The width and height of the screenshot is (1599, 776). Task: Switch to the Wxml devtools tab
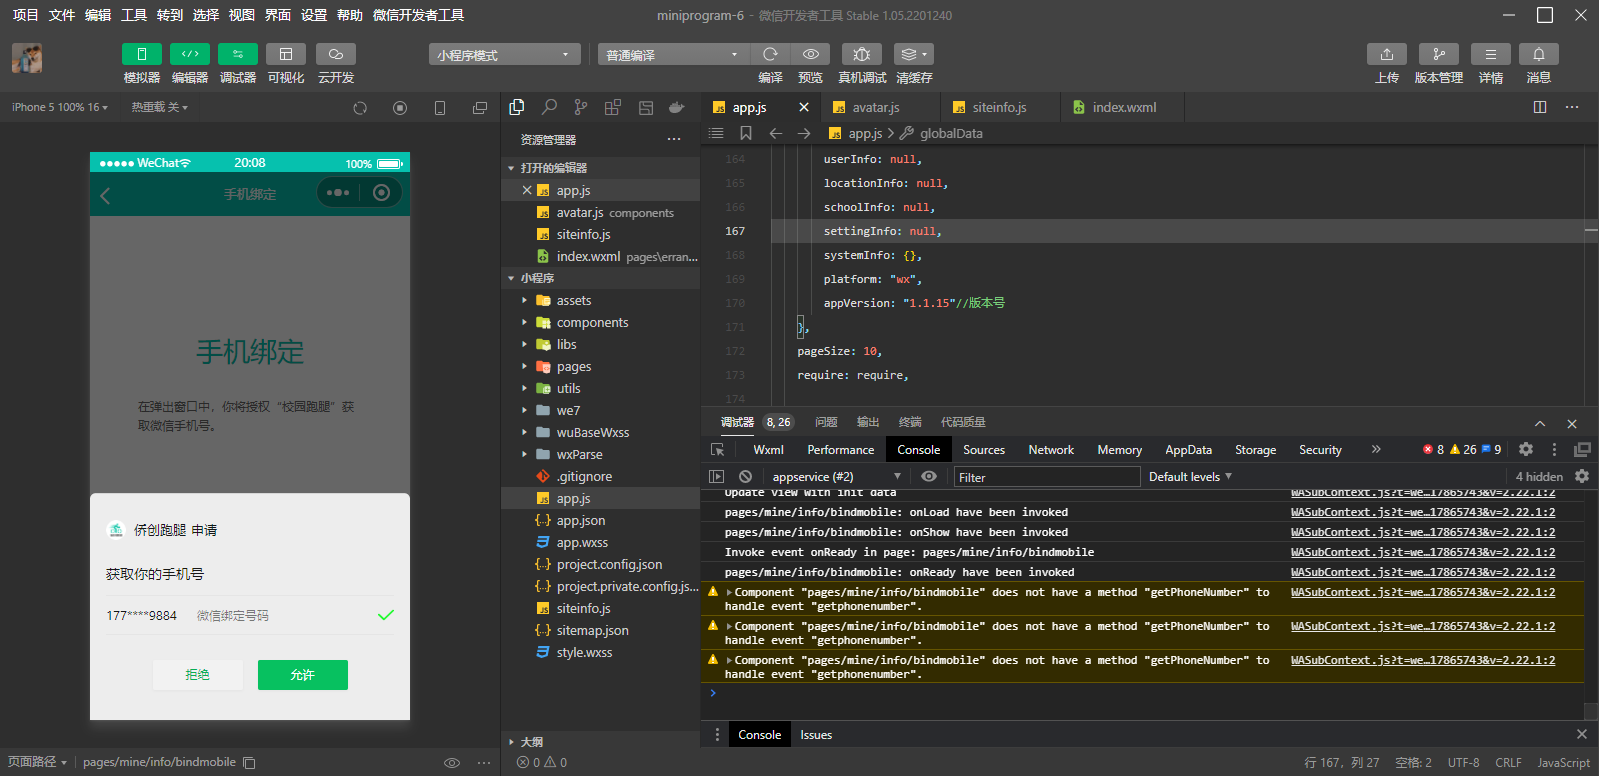pos(768,450)
